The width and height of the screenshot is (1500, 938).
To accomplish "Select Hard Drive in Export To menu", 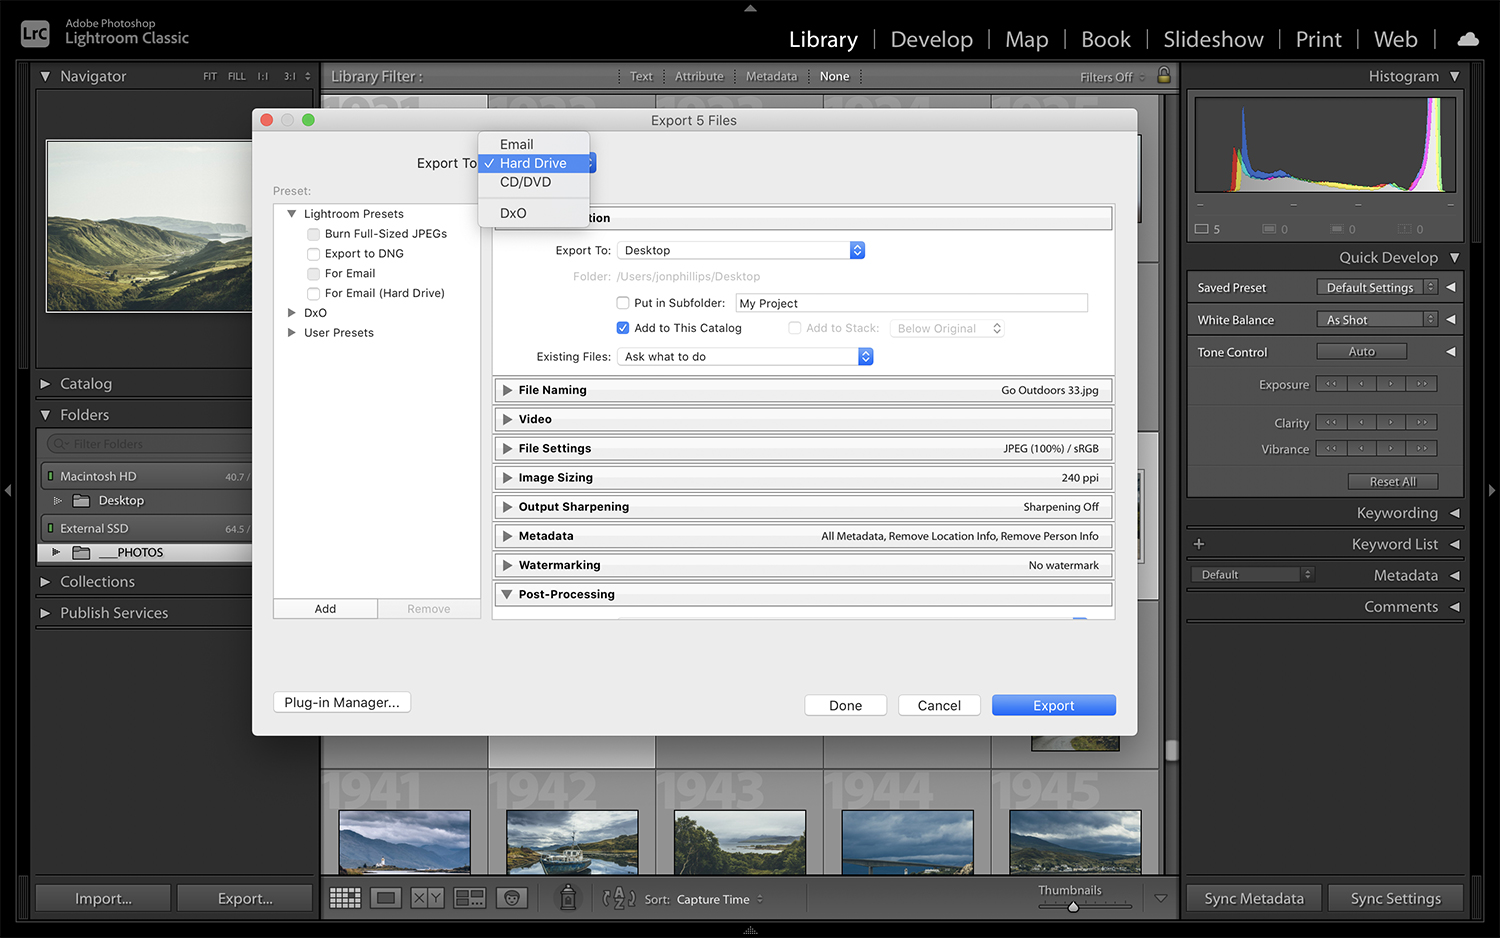I will [x=534, y=163].
